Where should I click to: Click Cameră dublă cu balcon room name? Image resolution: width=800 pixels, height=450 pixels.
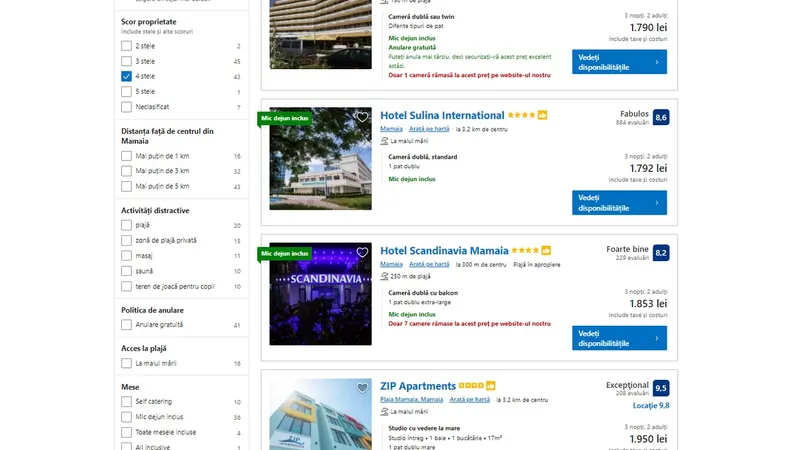[423, 293]
